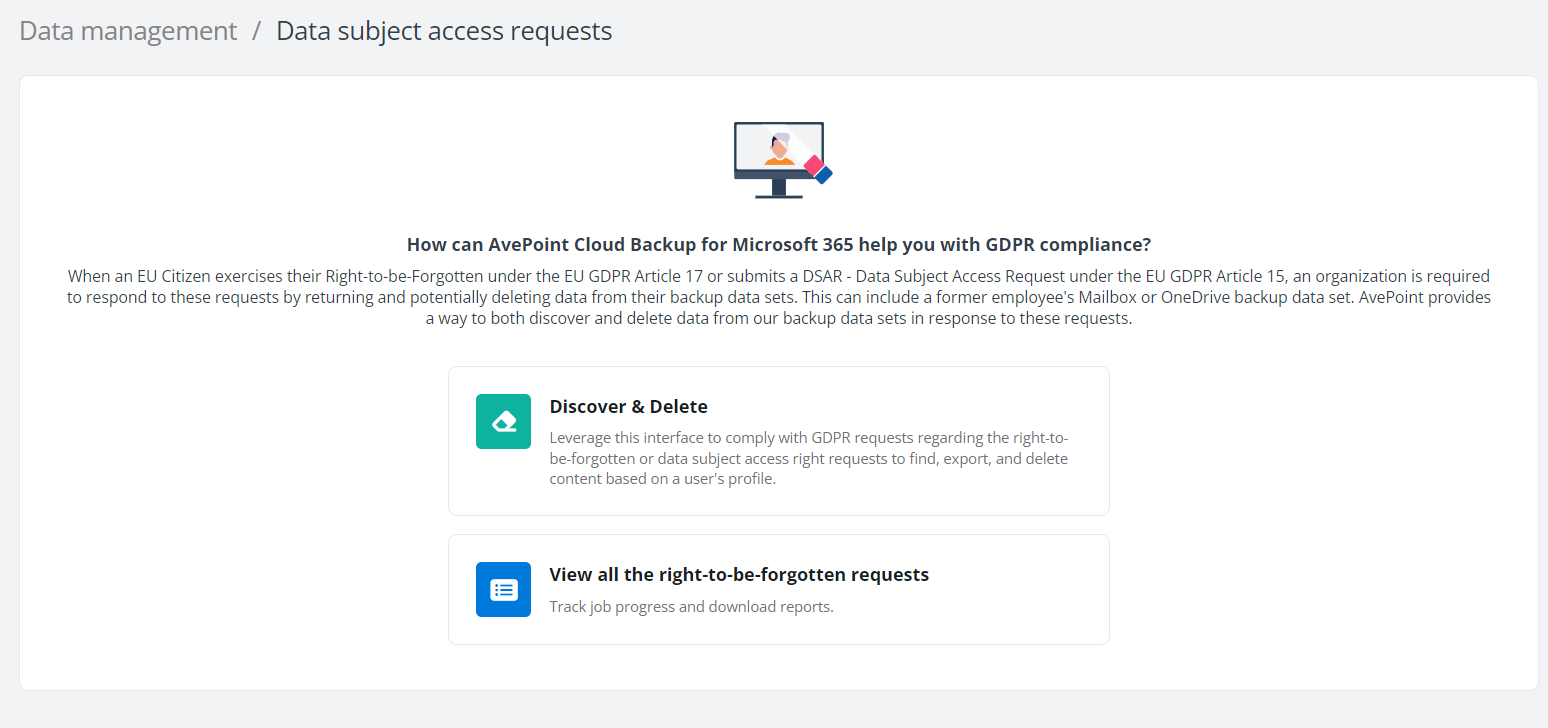Select the Discover & Delete card title
The width and height of the screenshot is (1548, 728).
click(x=628, y=406)
